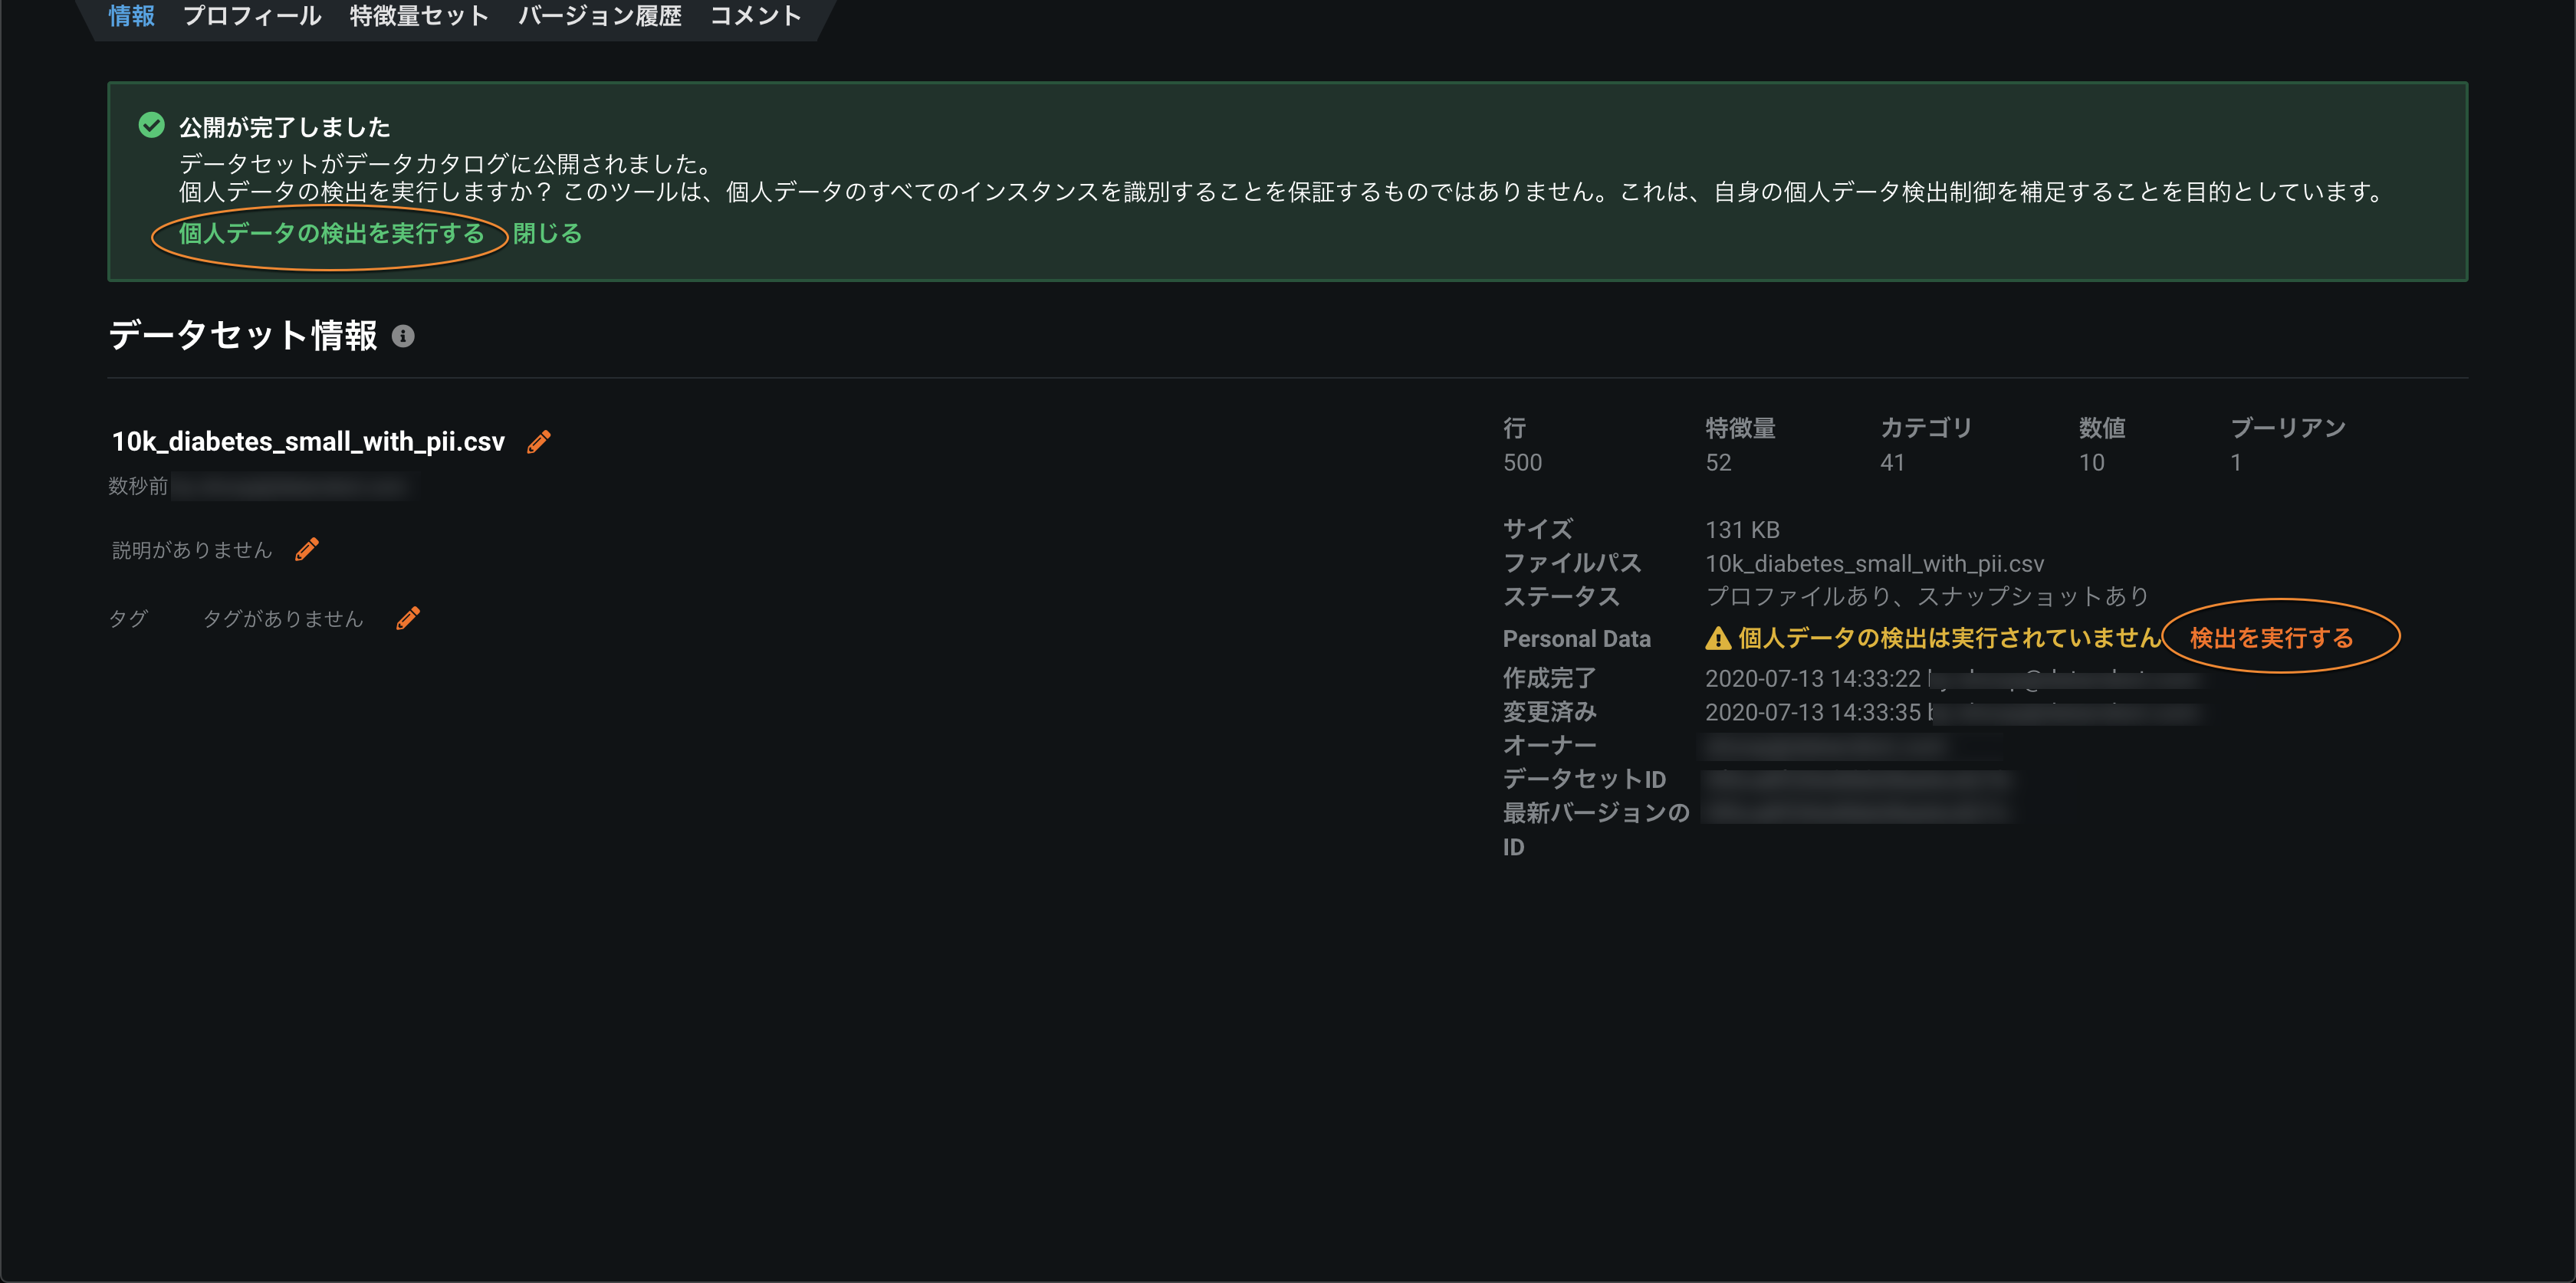Click the タグがありません tags text
This screenshot has height=1283, width=2576.
tap(283, 619)
